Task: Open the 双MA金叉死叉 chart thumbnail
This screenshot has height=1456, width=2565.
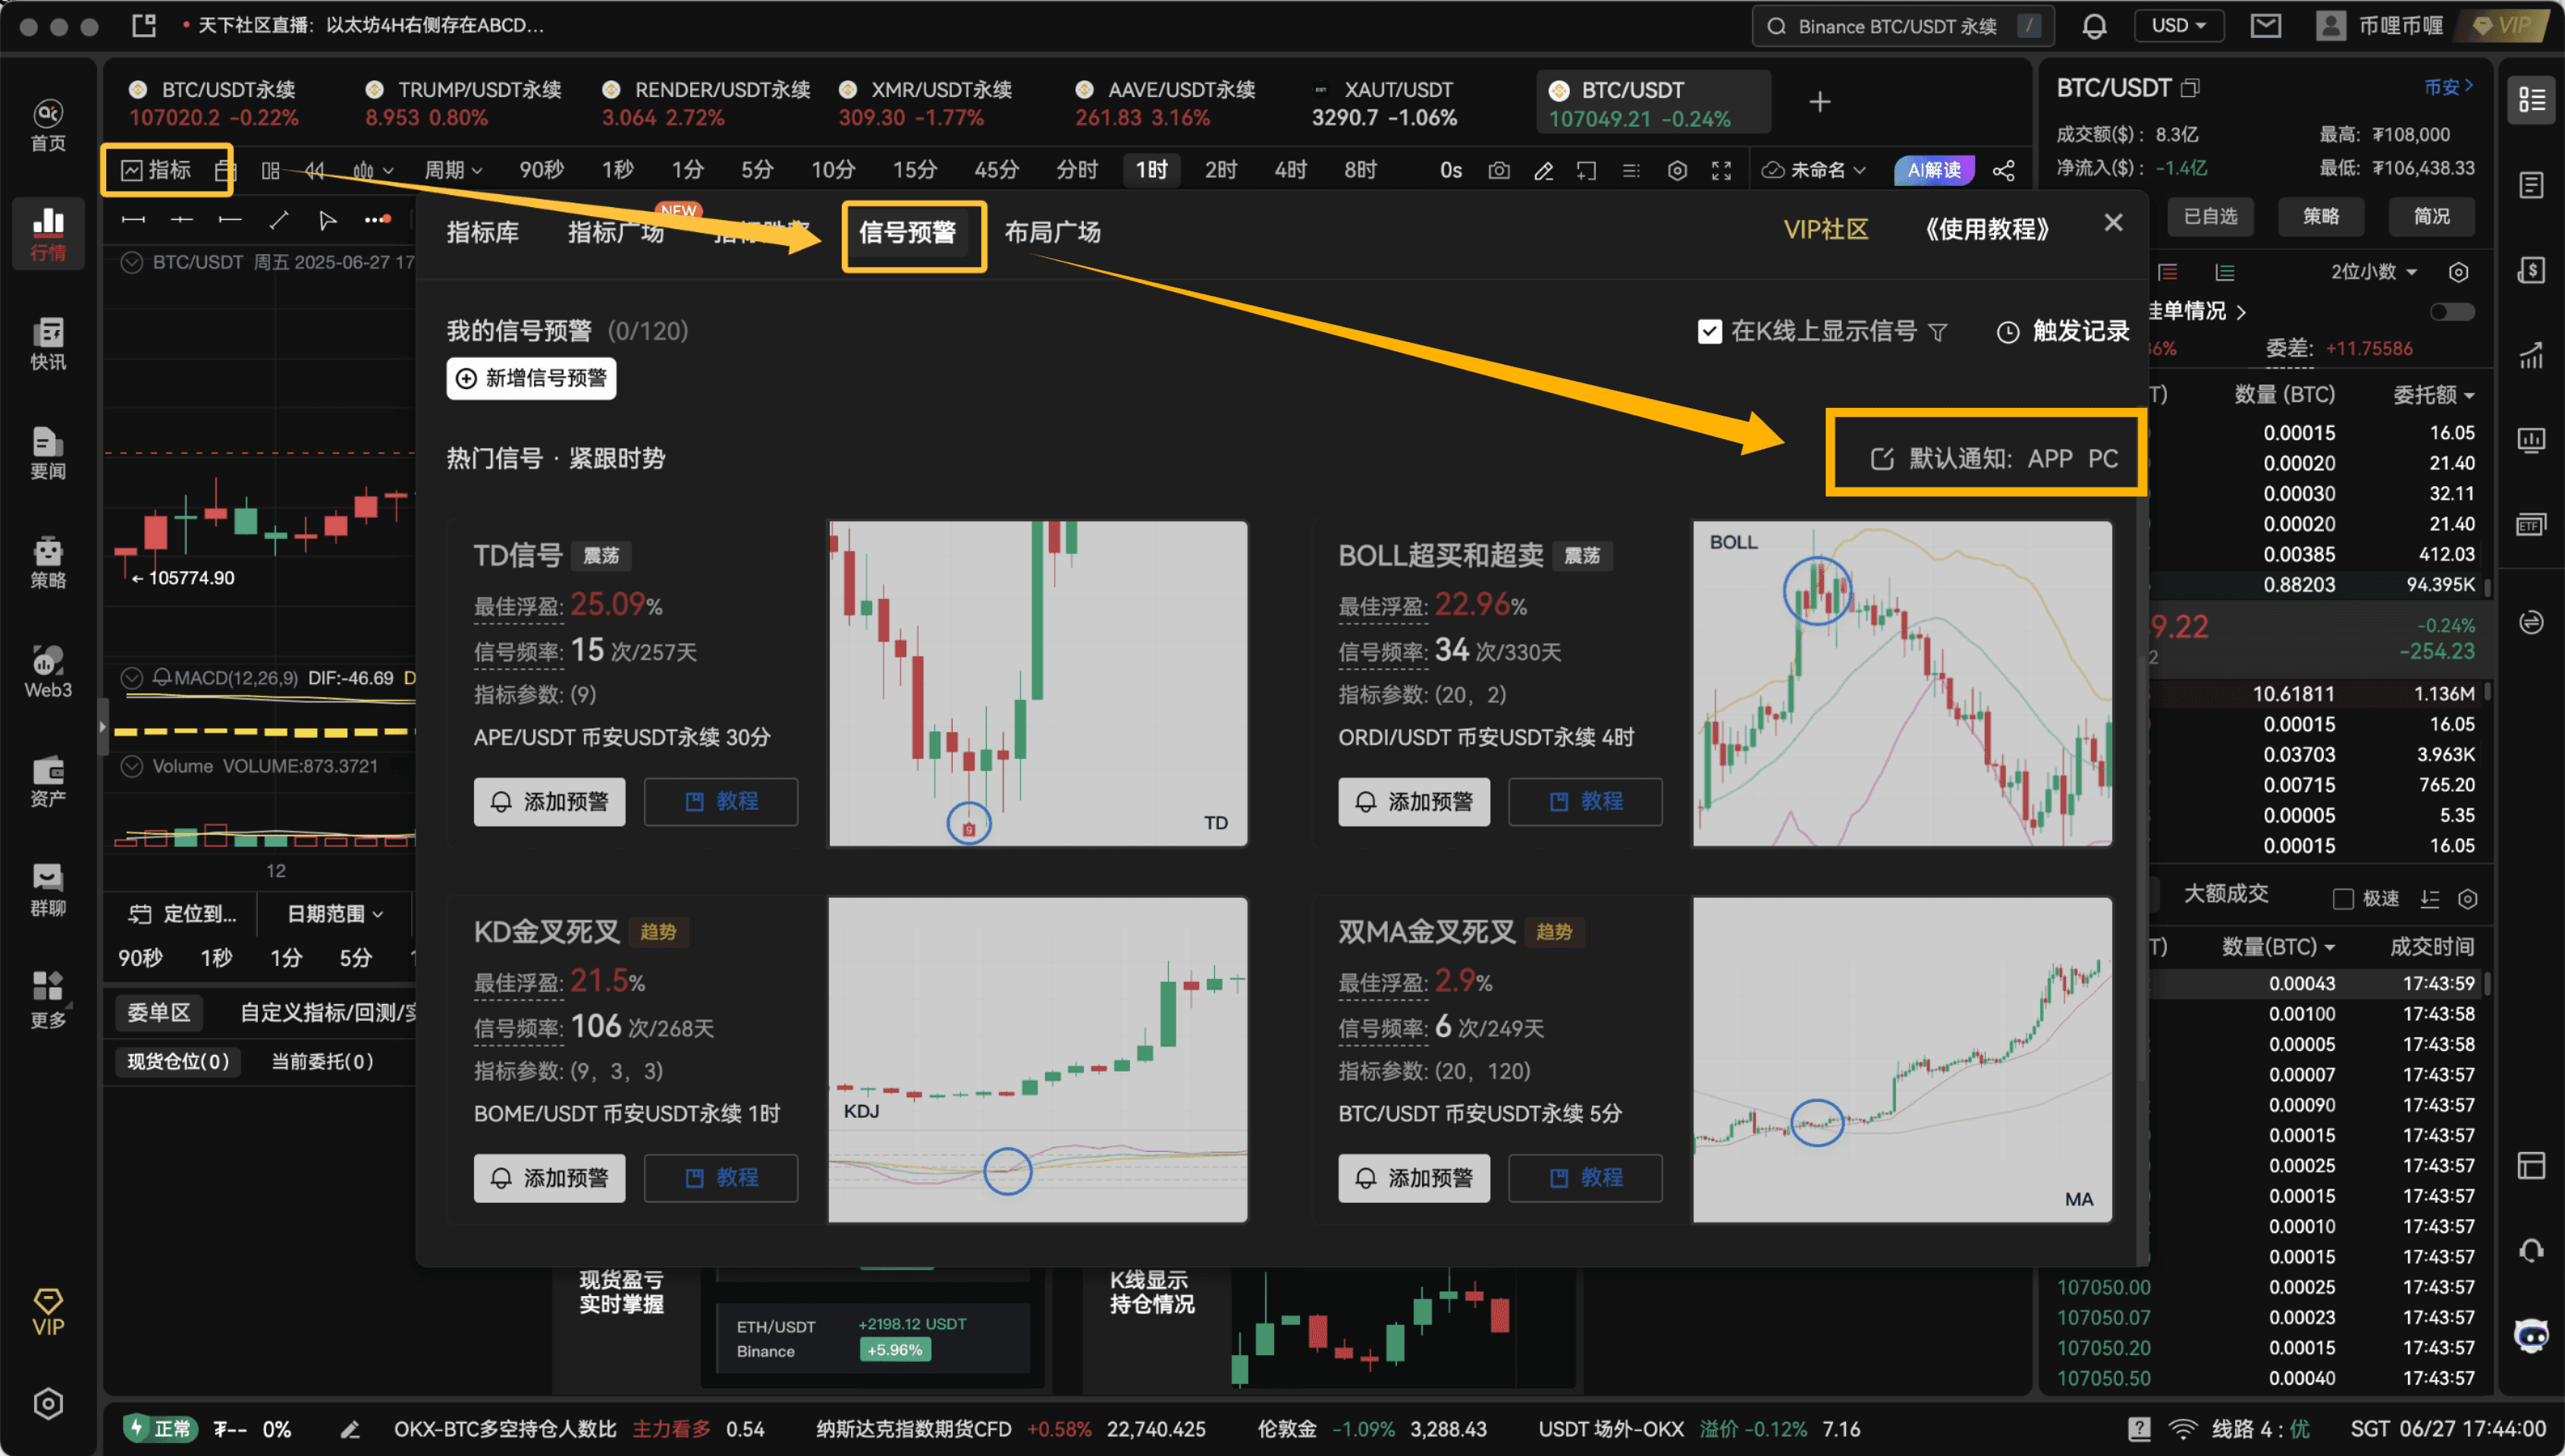Action: (x=1902, y=1059)
